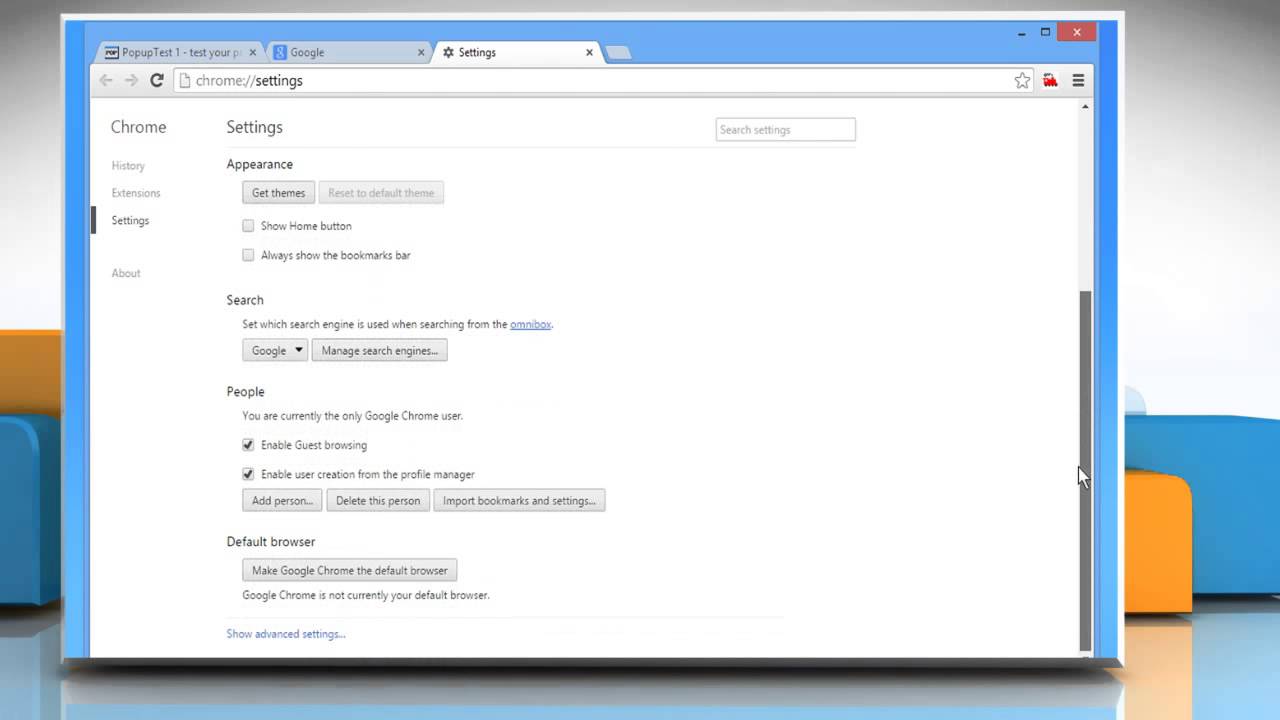Click the Google tab favicon

281,52
